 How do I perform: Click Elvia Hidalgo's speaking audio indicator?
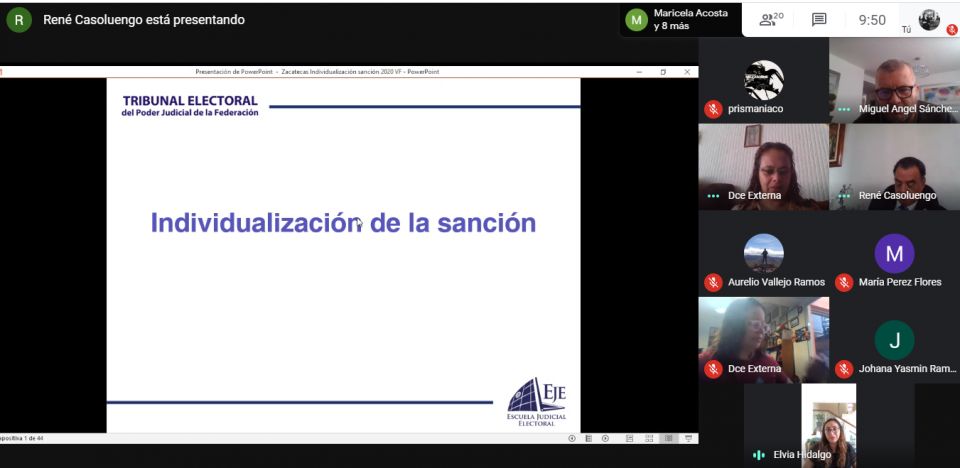tap(759, 455)
